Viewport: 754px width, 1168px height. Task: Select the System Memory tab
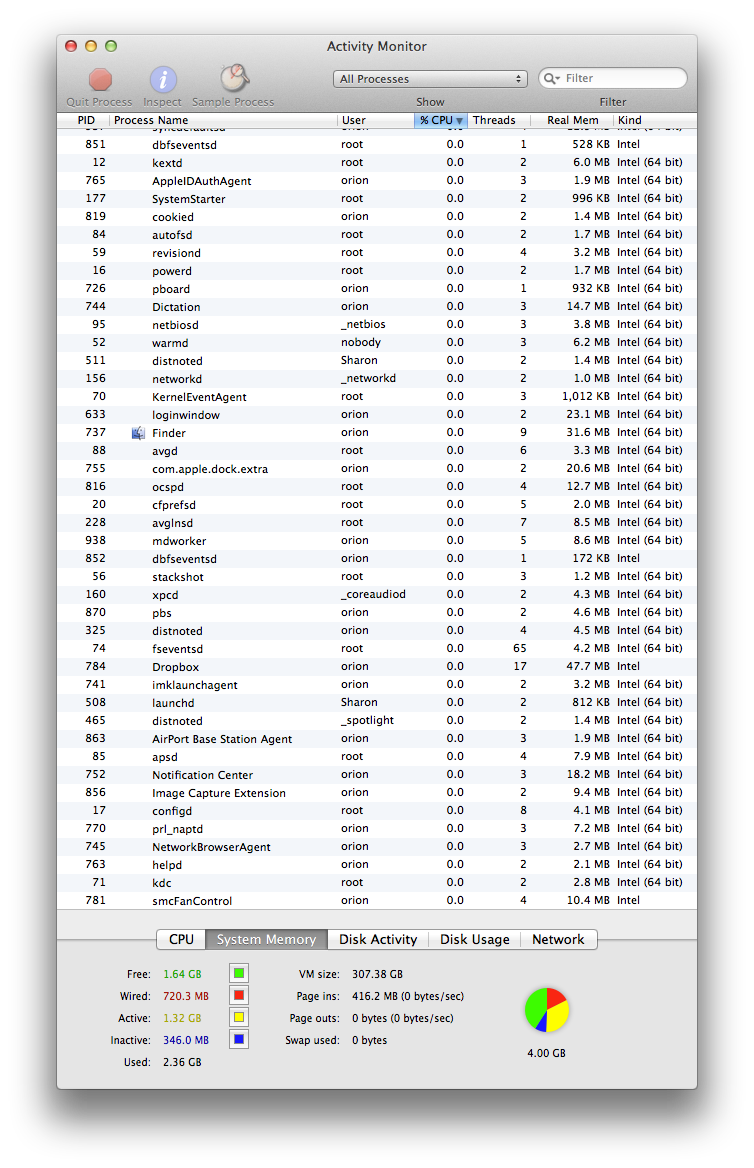click(x=266, y=939)
